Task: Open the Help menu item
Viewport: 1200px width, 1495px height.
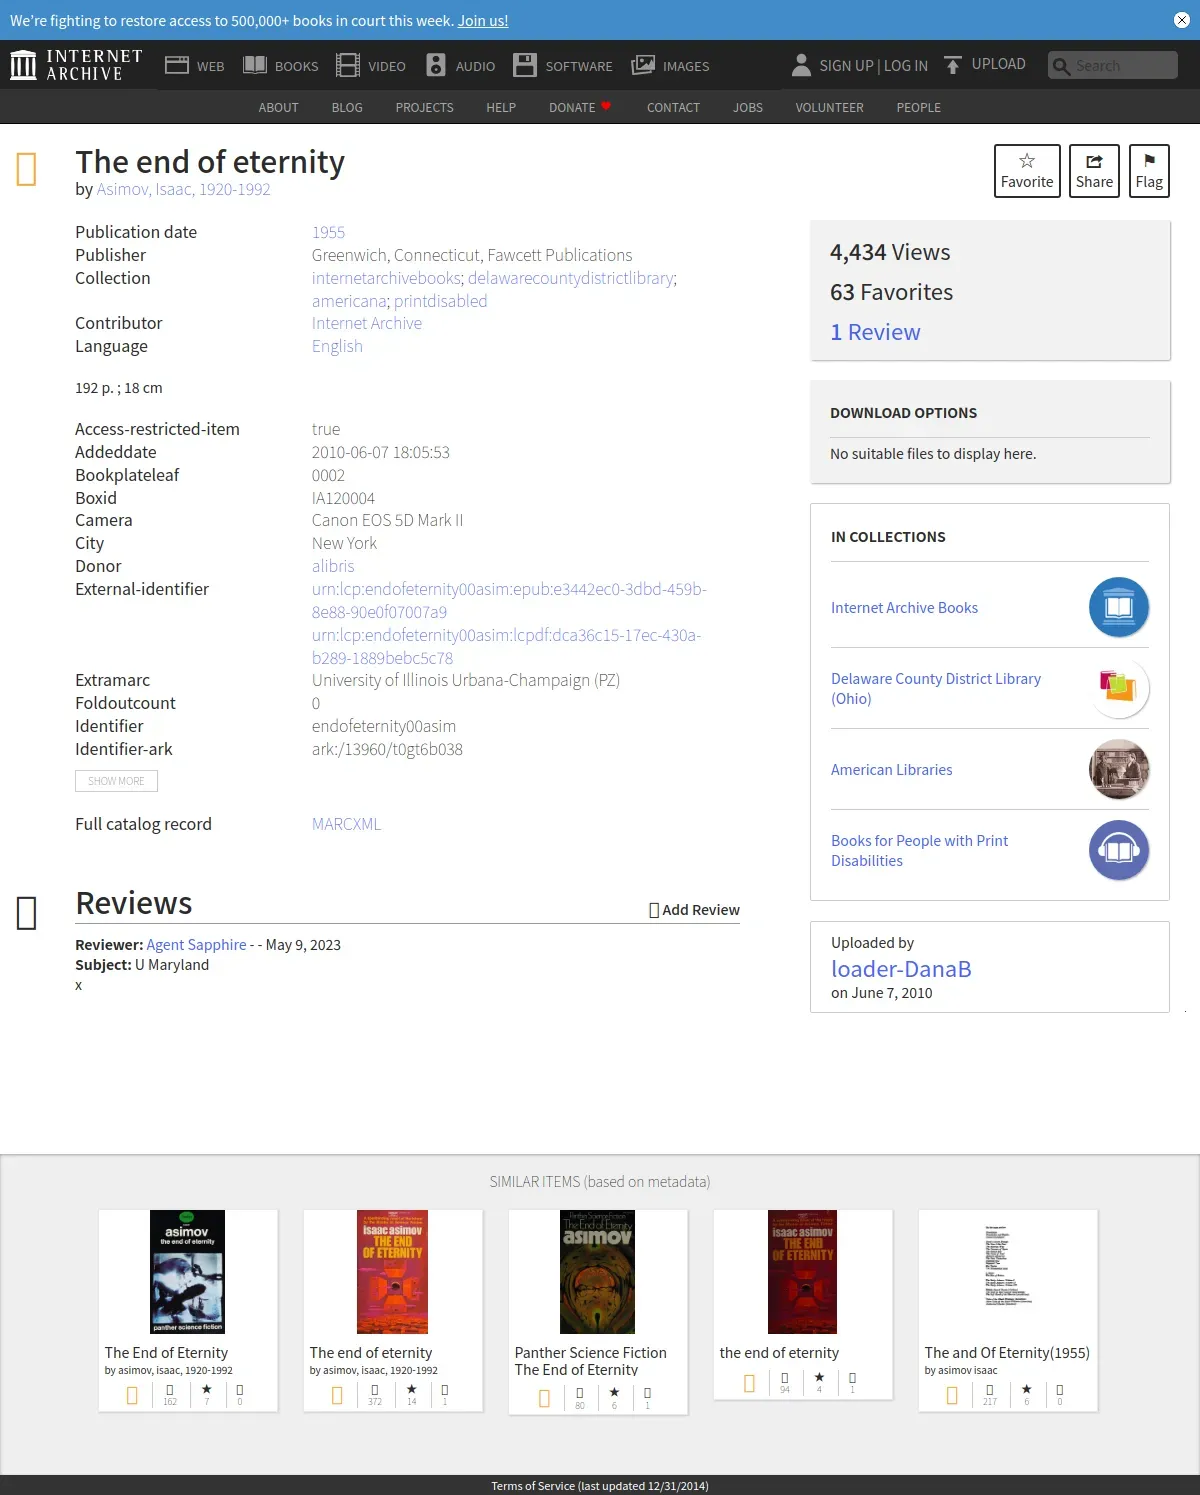Action: 501,107
